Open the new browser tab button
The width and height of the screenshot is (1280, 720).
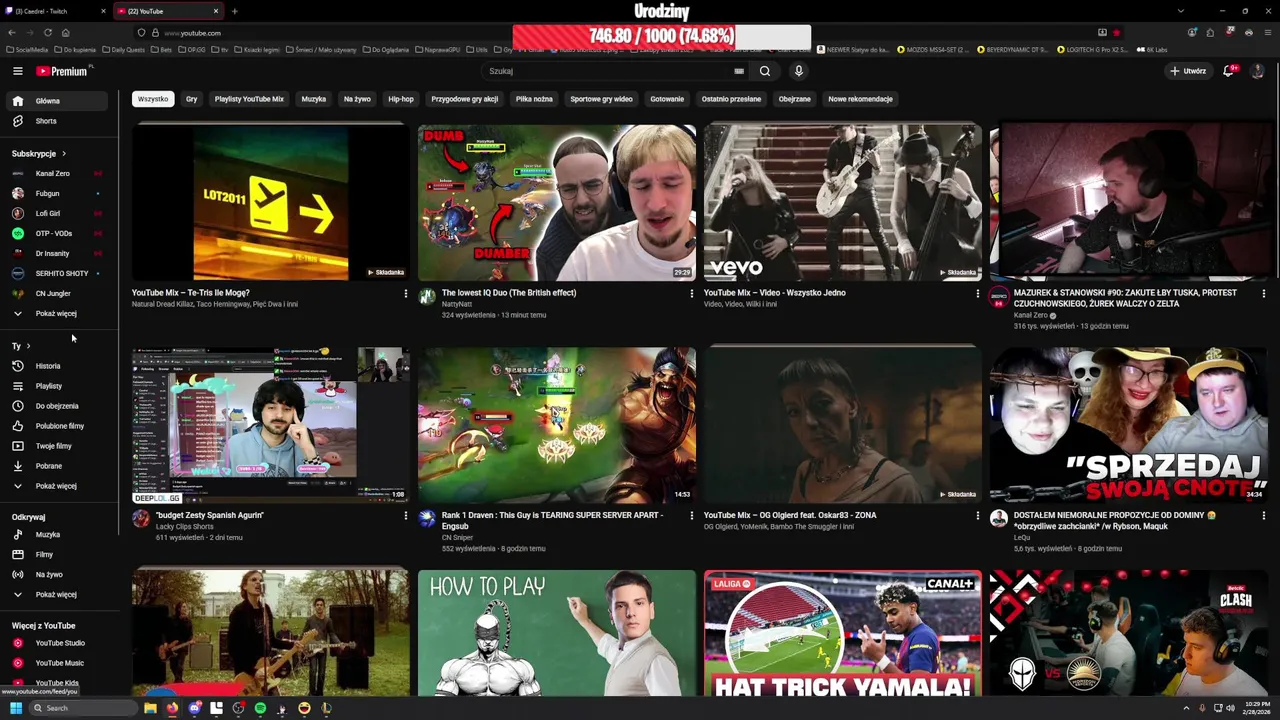pyautogui.click(x=234, y=11)
